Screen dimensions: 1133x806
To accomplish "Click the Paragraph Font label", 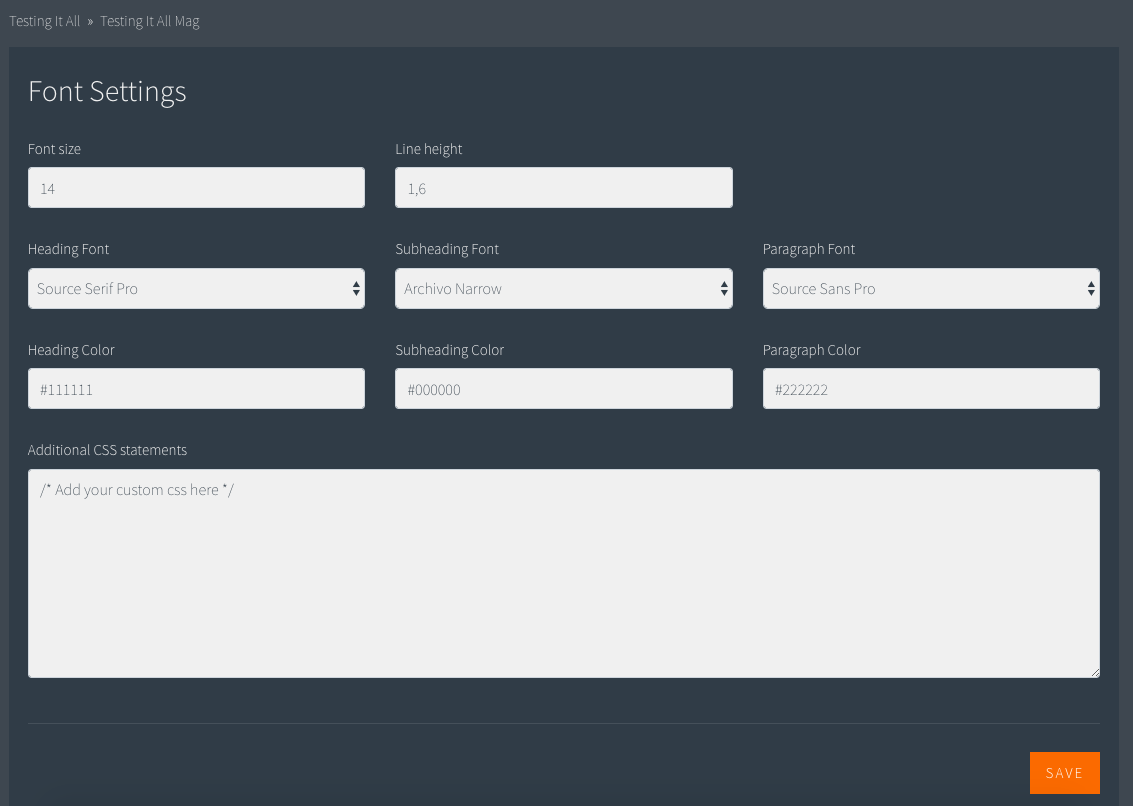I will click(809, 249).
